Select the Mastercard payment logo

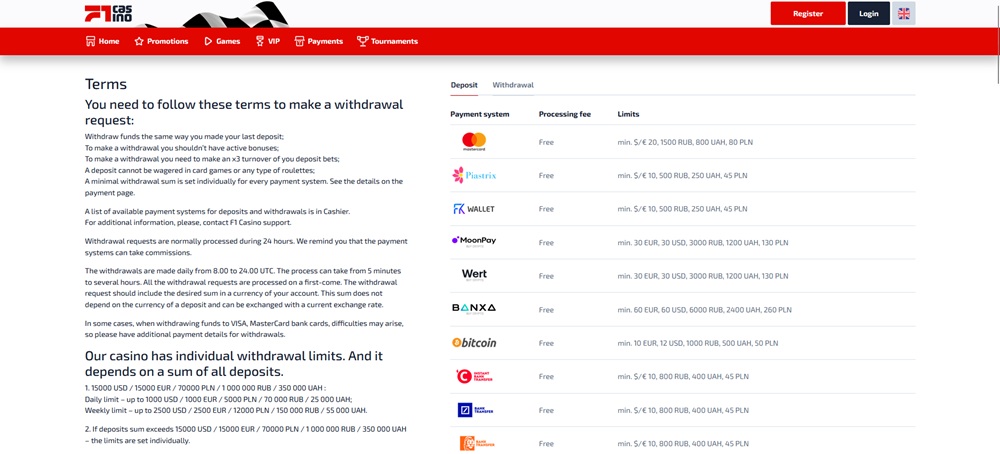(474, 142)
